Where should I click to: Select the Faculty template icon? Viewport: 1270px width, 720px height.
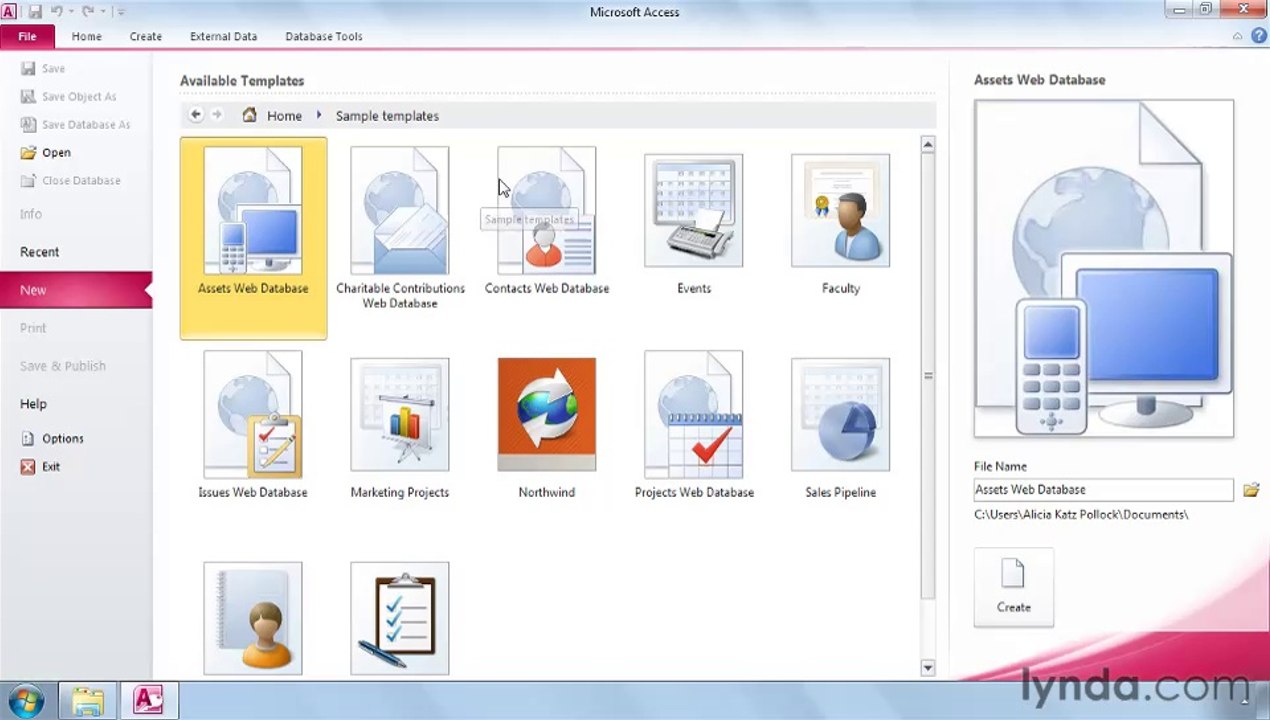(840, 211)
